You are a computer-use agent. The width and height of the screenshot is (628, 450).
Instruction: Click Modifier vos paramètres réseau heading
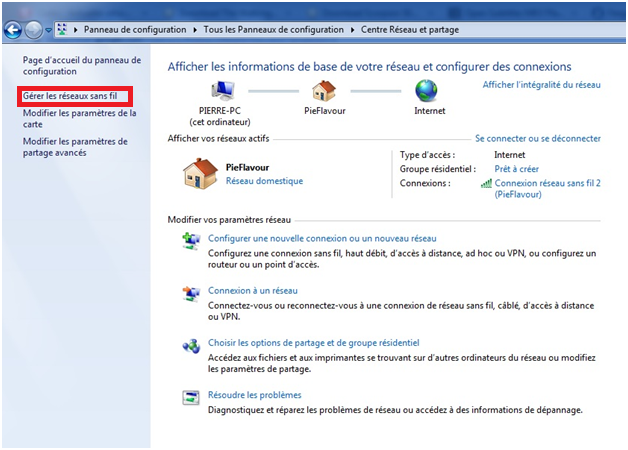[x=229, y=220]
